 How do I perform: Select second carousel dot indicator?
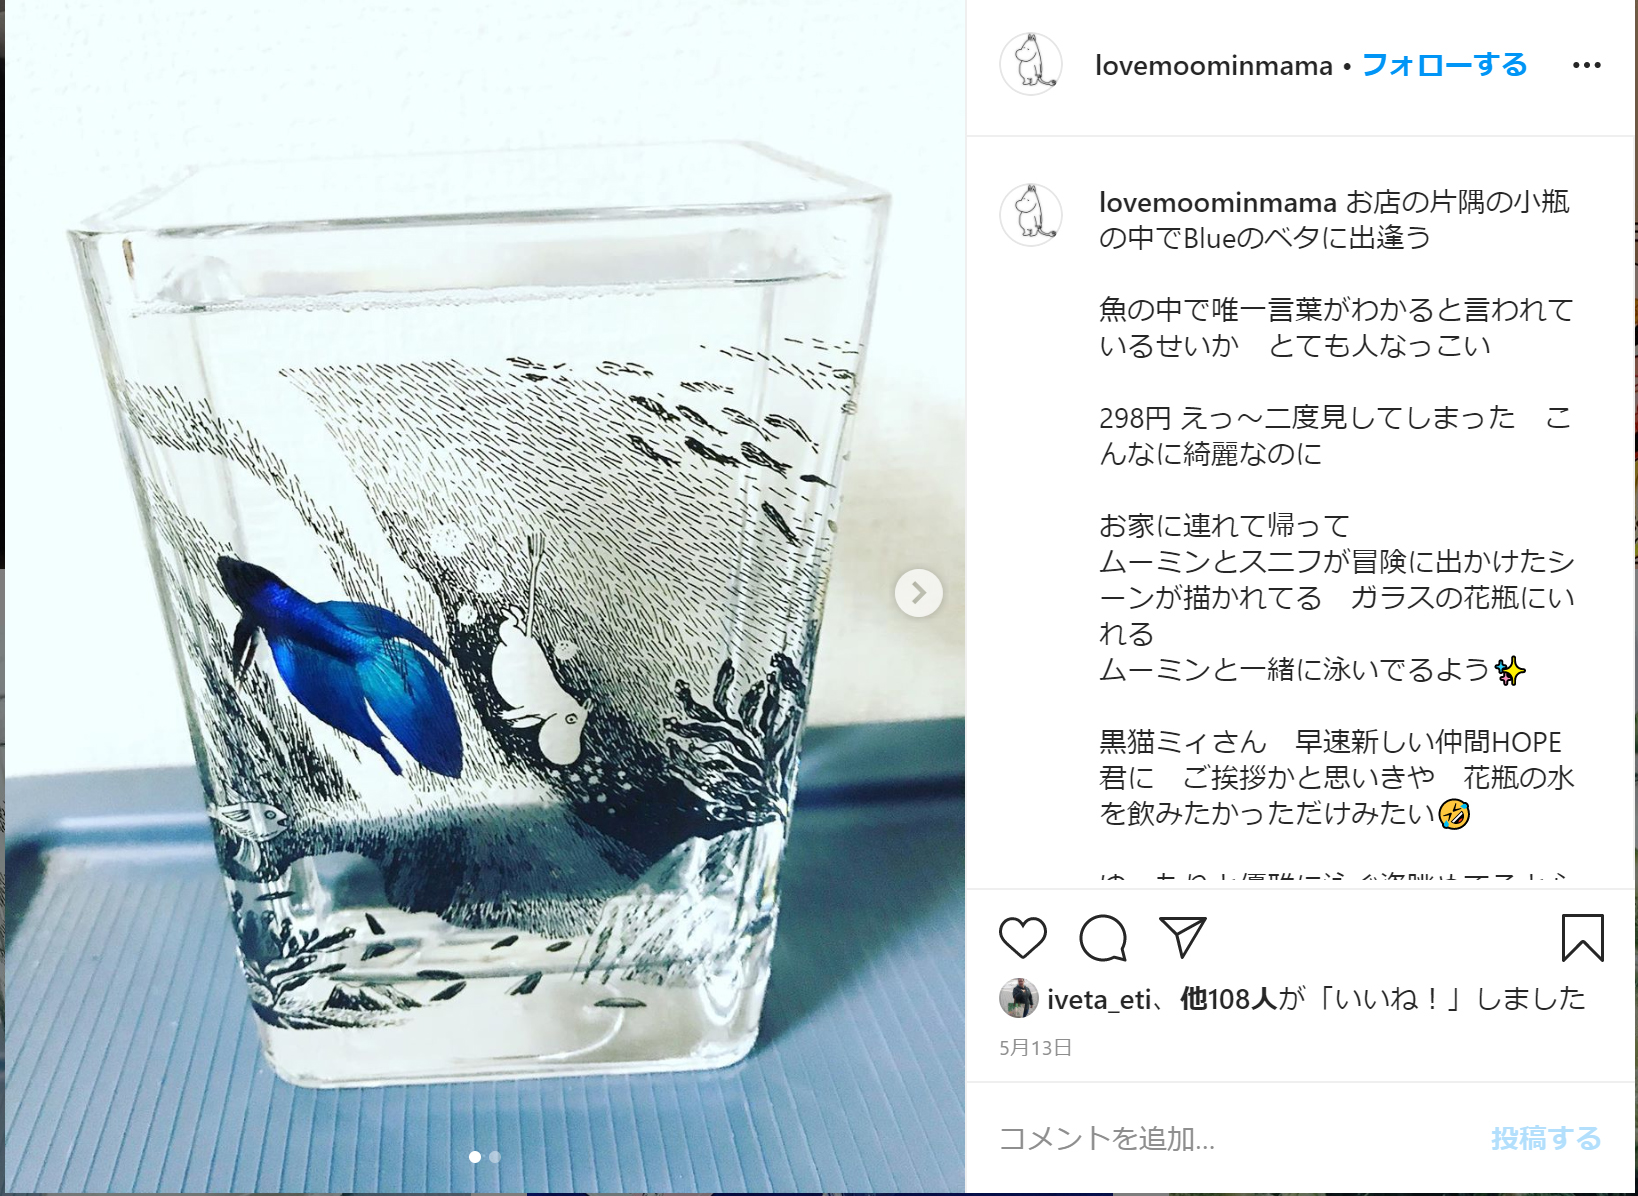coord(495,1157)
